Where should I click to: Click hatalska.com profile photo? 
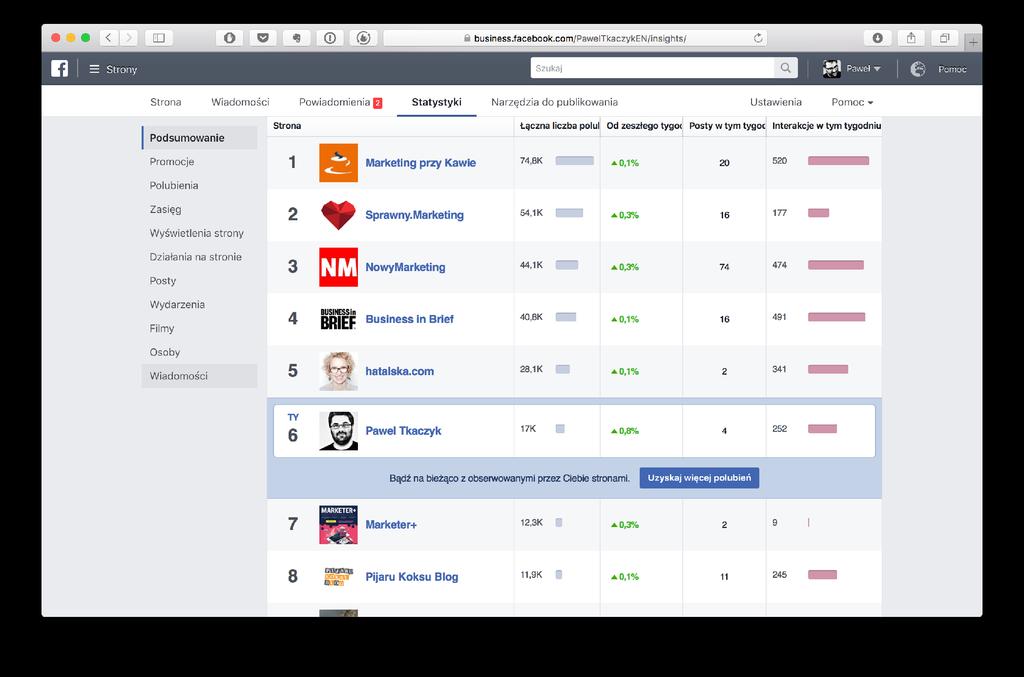pos(338,371)
